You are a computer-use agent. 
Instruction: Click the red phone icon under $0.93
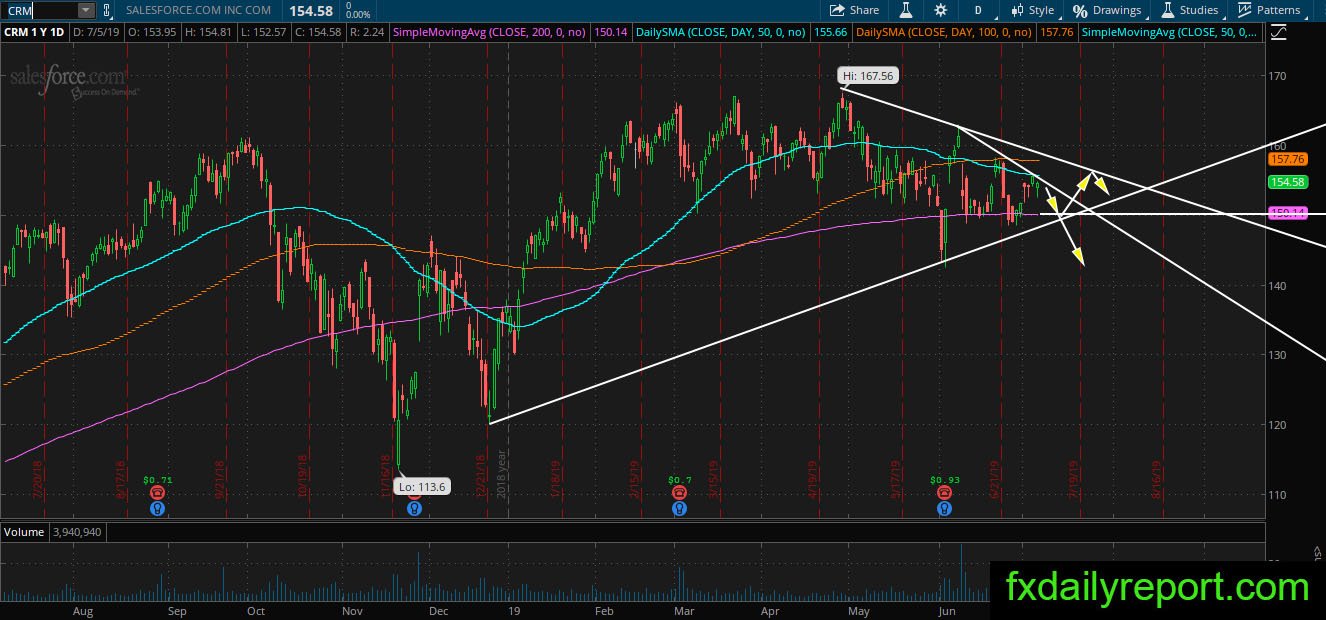tap(944, 493)
